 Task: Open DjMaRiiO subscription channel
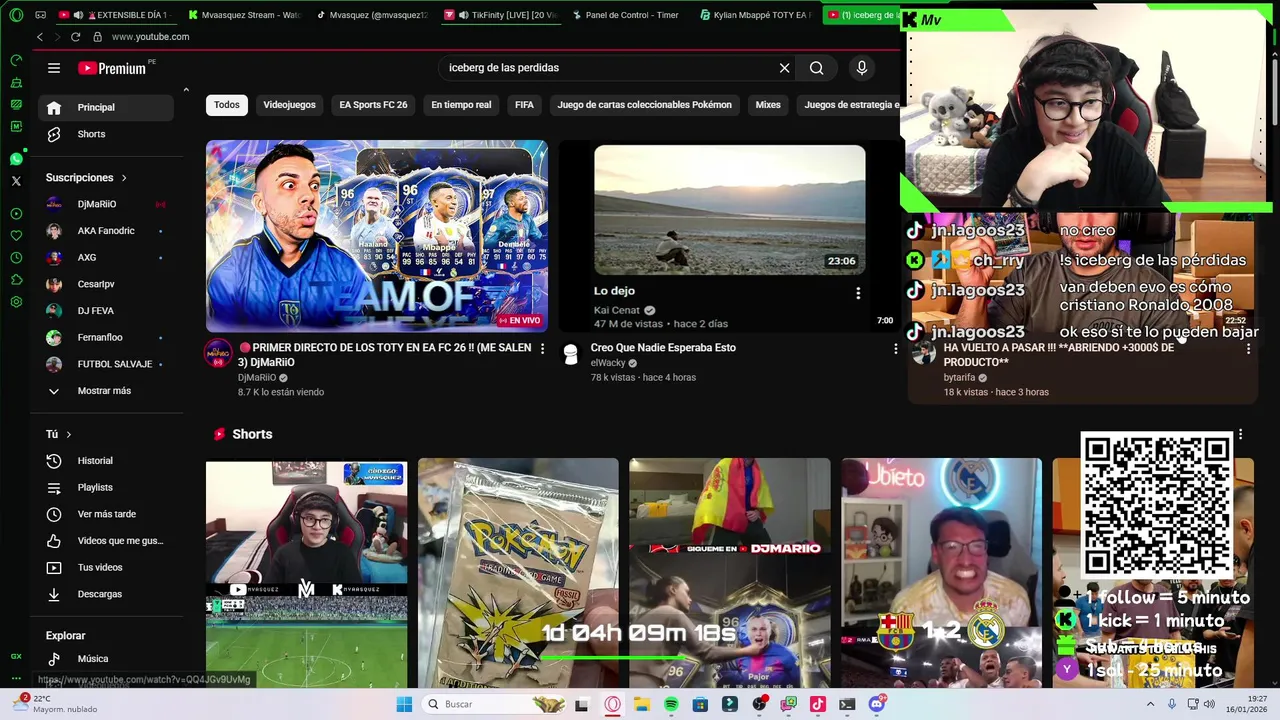coord(106,204)
